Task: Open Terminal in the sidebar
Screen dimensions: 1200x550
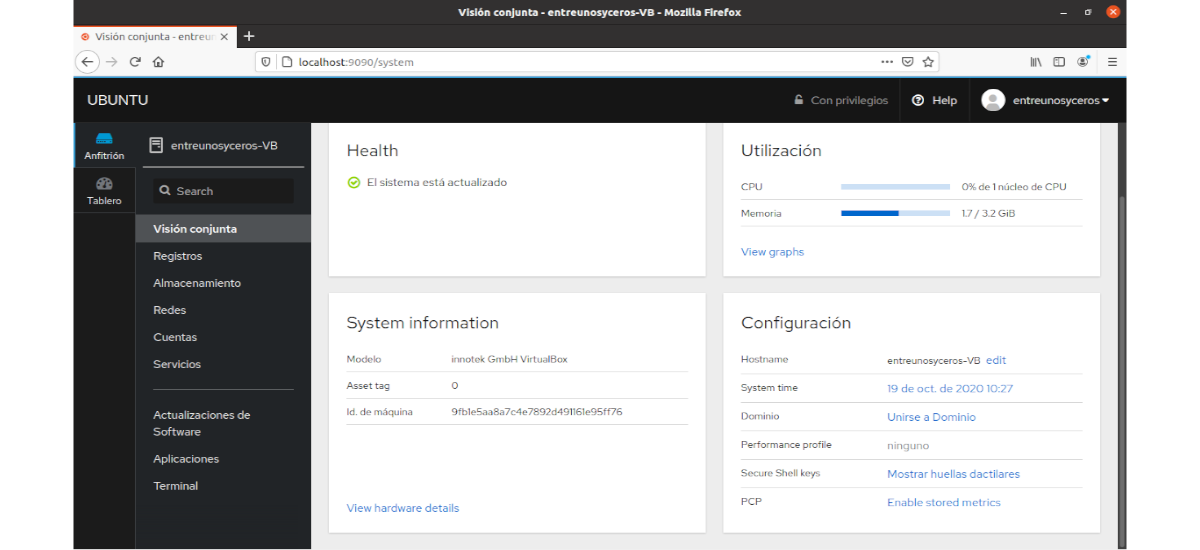Action: point(223,486)
